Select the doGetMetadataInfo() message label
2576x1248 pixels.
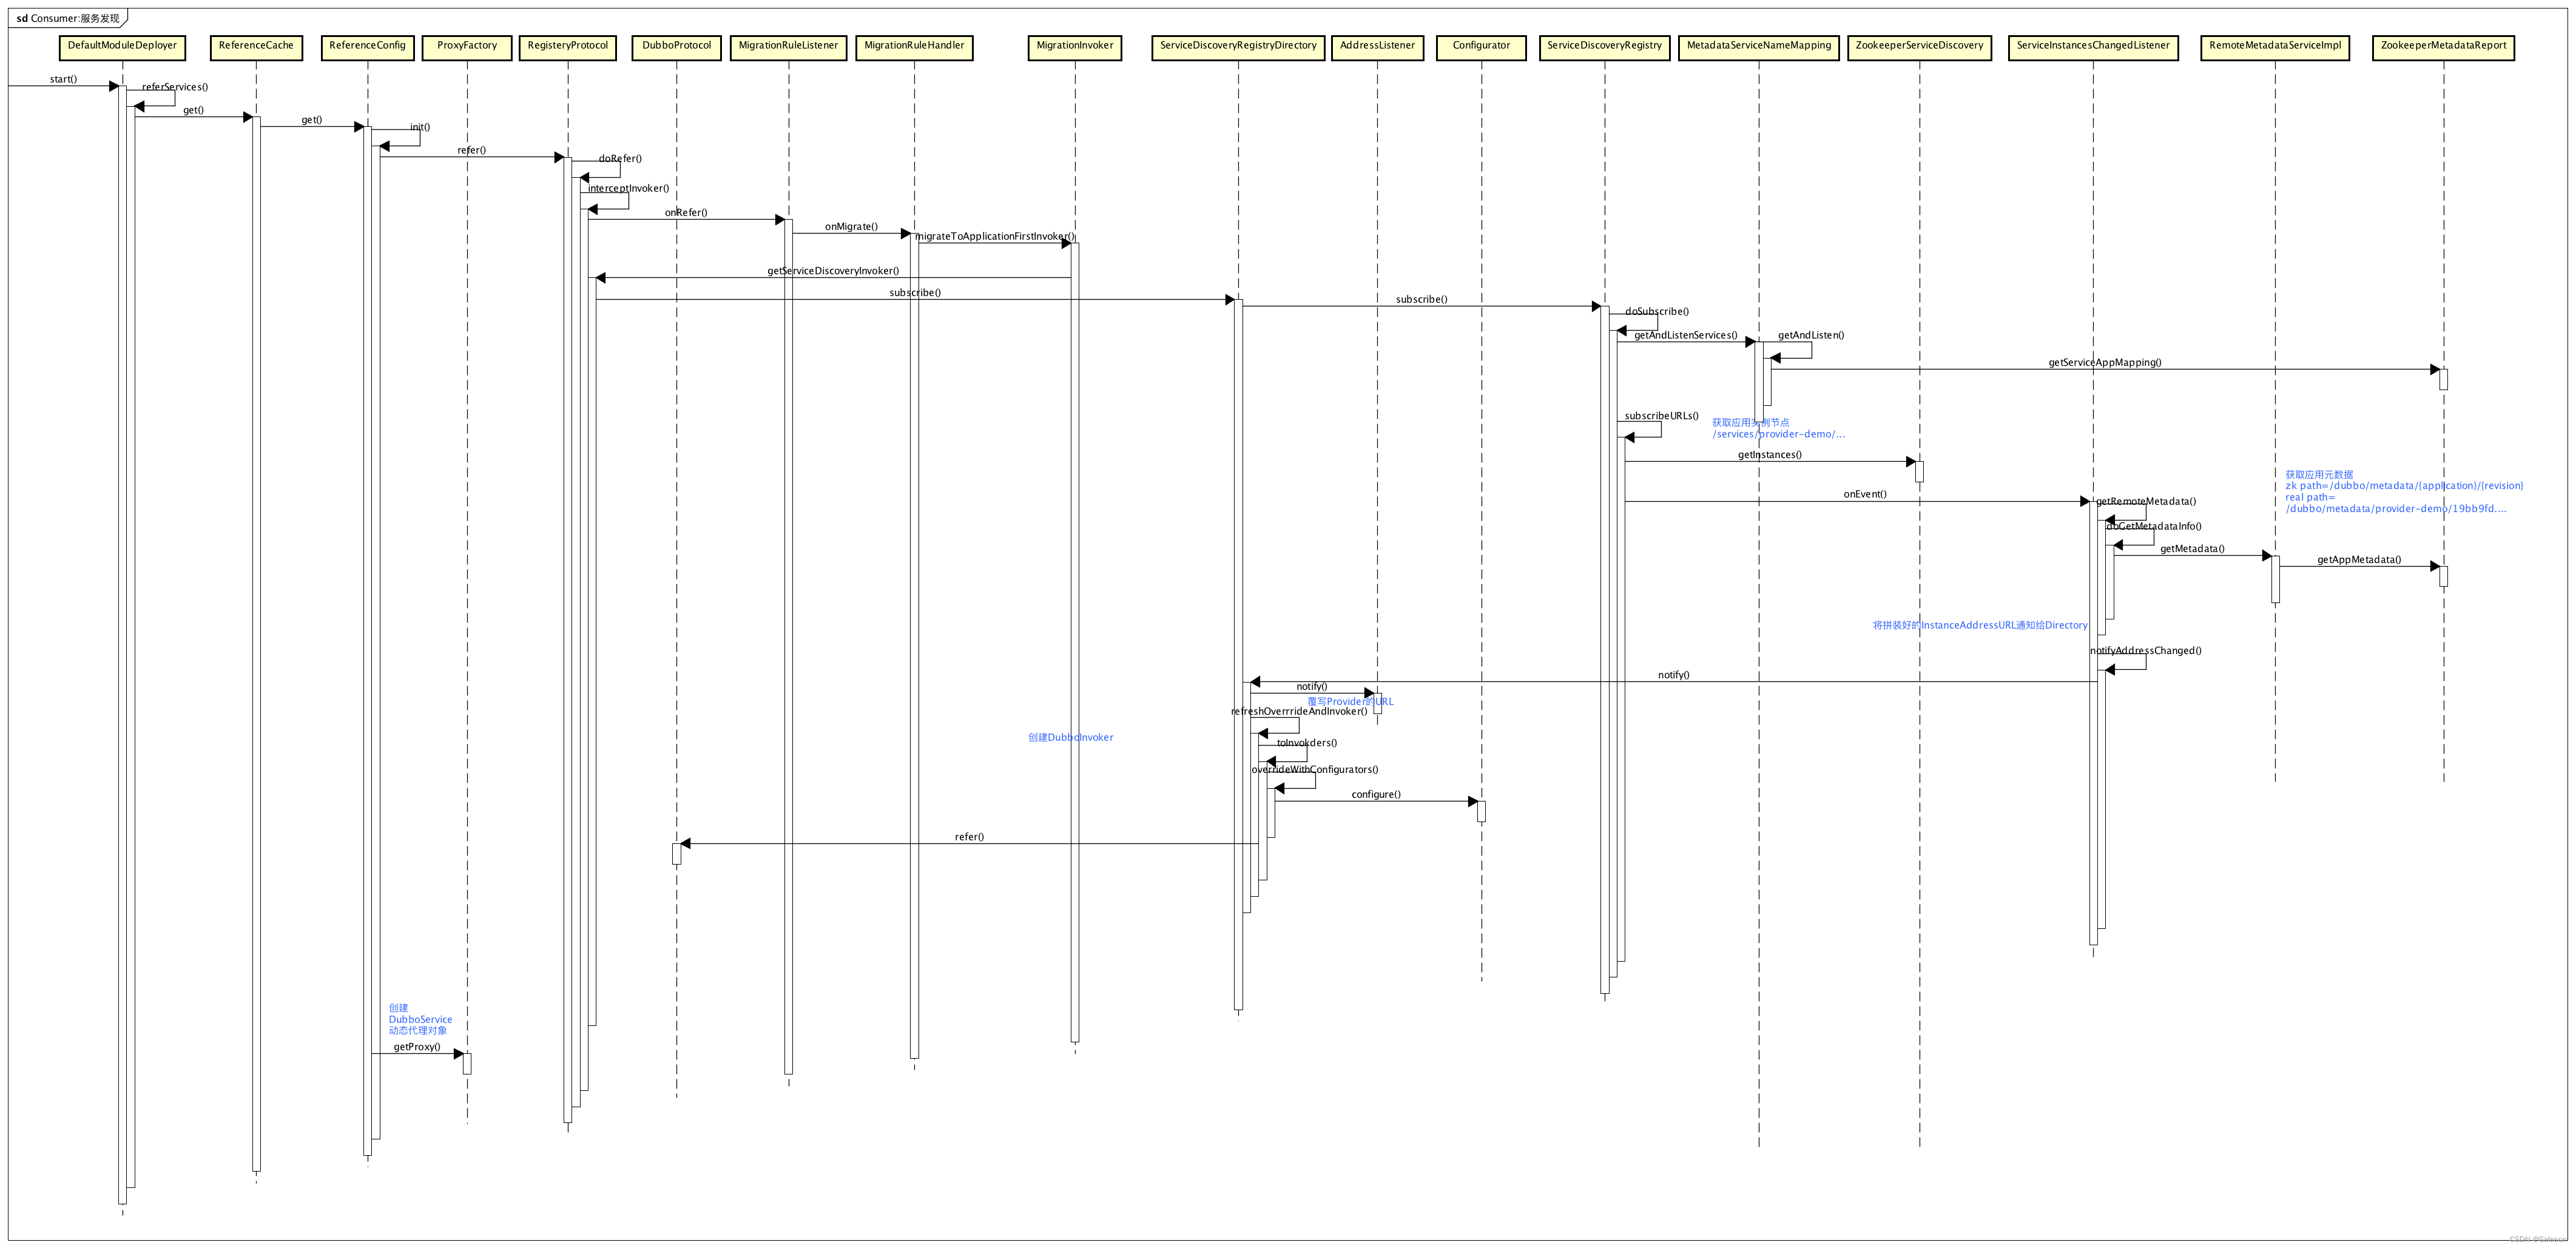pos(2153,526)
